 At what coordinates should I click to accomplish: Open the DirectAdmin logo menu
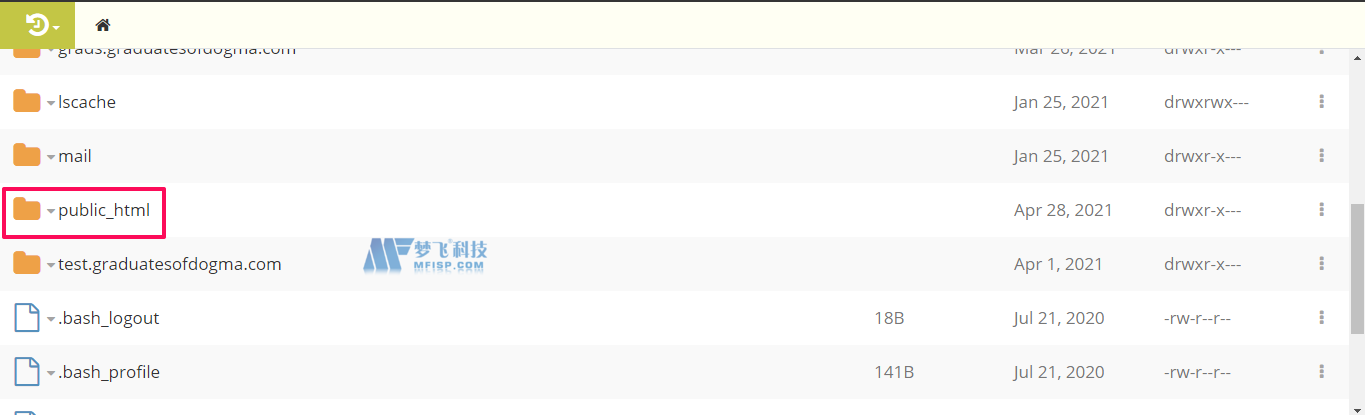pyautogui.click(x=42, y=25)
